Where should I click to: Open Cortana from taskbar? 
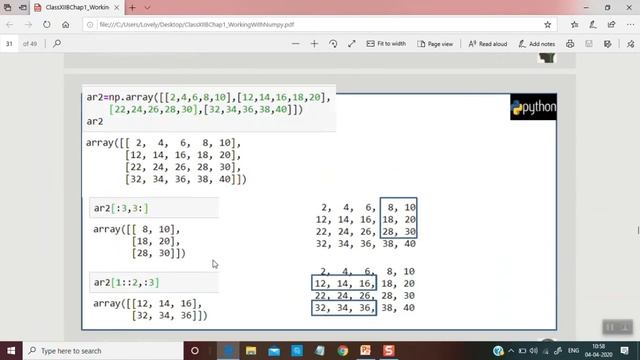point(195,351)
